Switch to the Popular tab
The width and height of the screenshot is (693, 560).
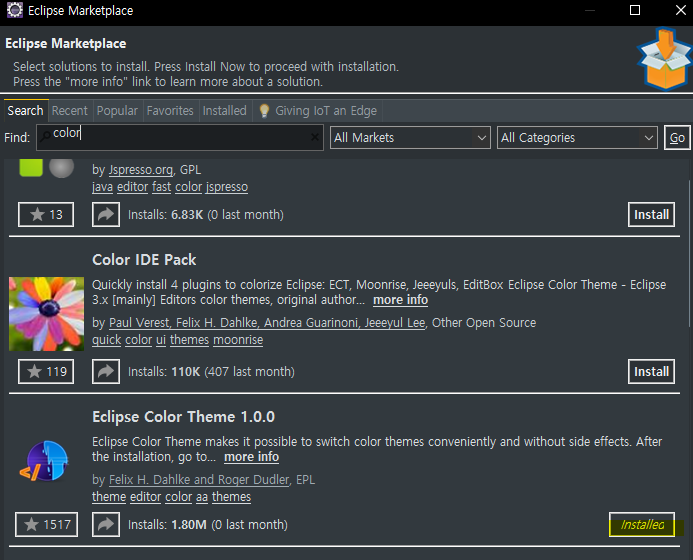[x=117, y=110]
